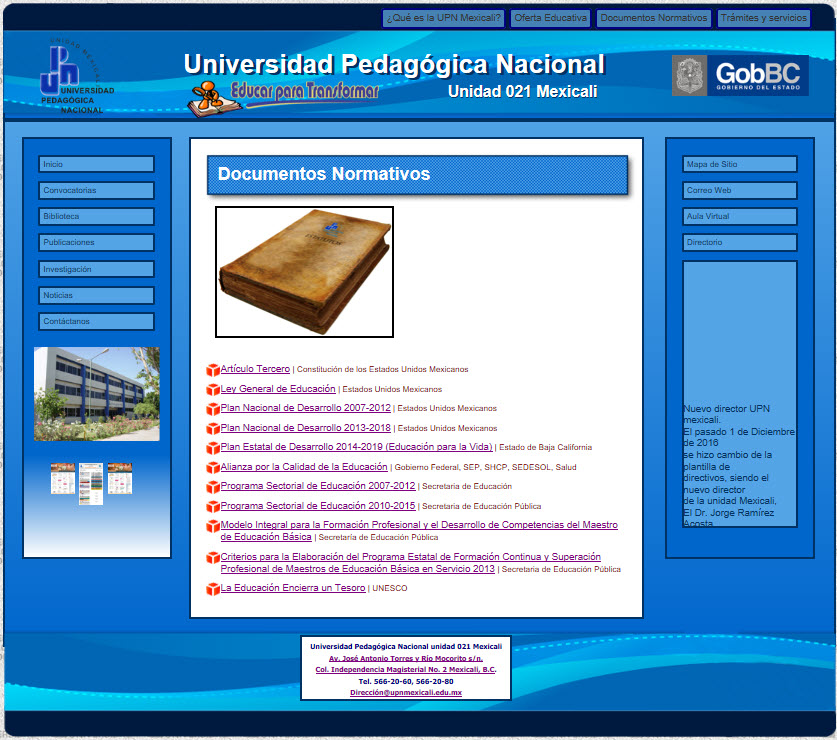The image size is (837, 740).
Task: Open Publicaciones in the left sidebar
Action: click(96, 242)
